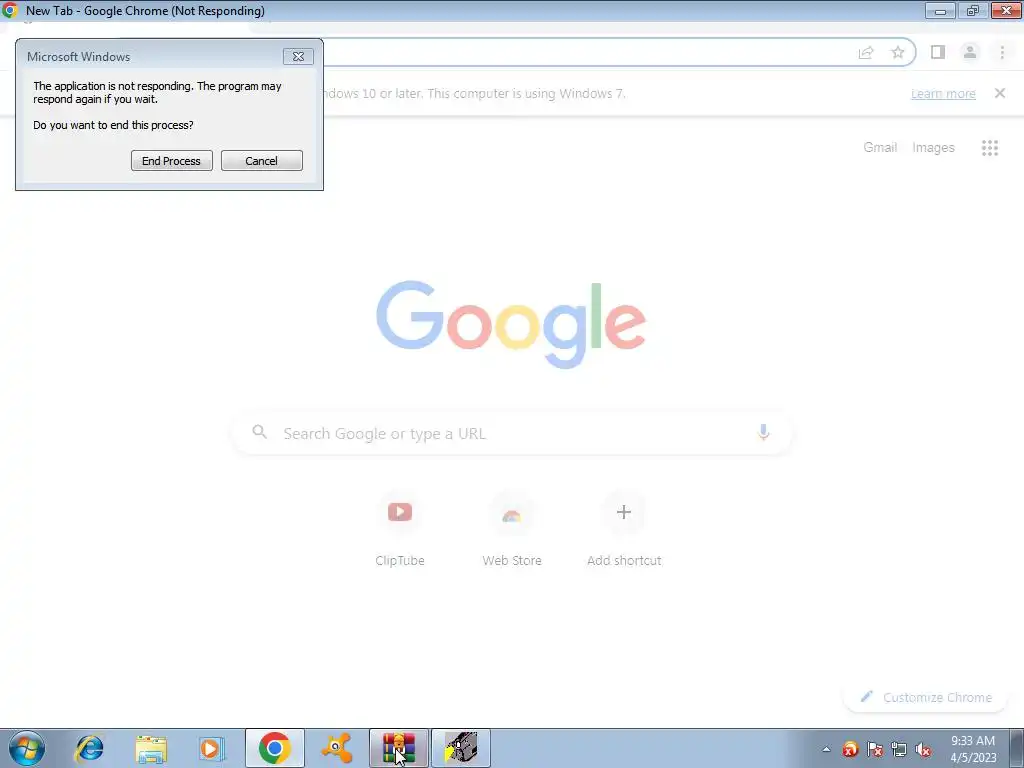Viewport: 1024px width, 768px height.
Task: Minimize the Chrome window
Action: pos(940,10)
